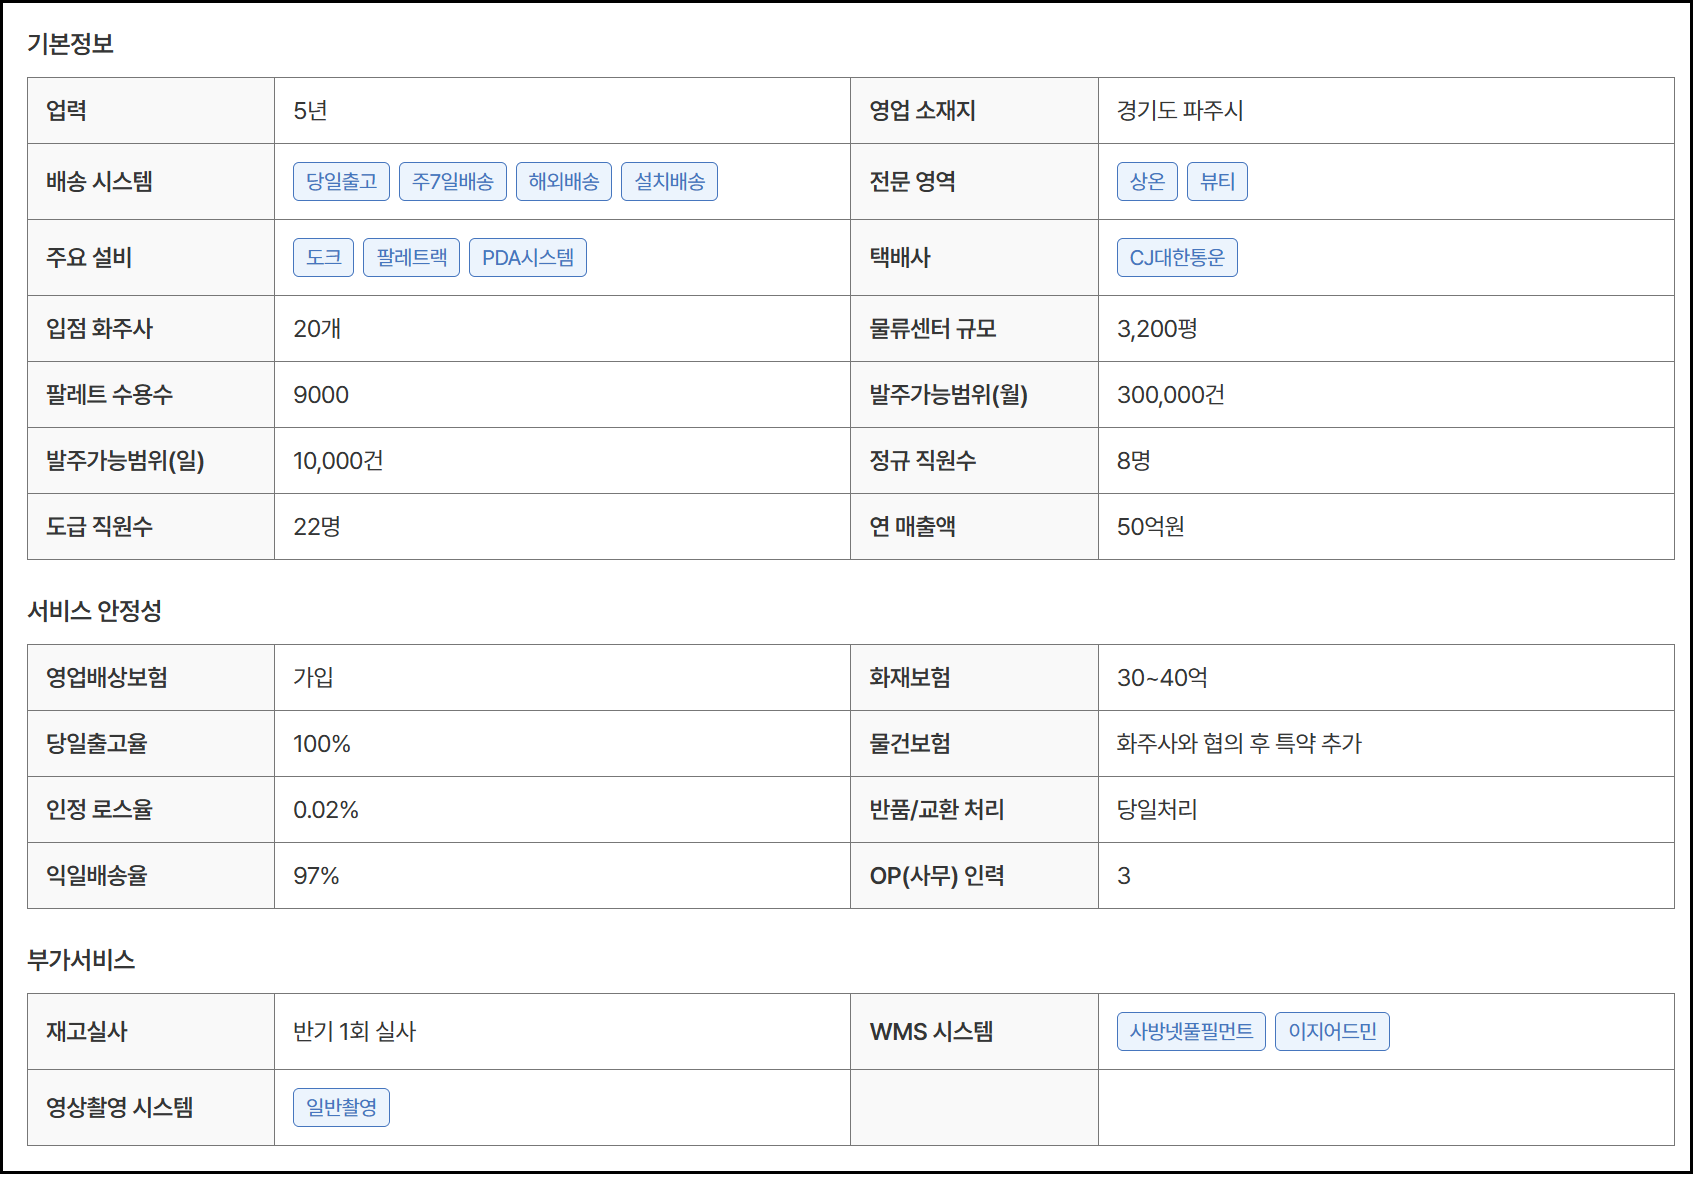1697x1182 pixels.
Task: Click the 3,200평 center size value
Action: [x=1156, y=329]
